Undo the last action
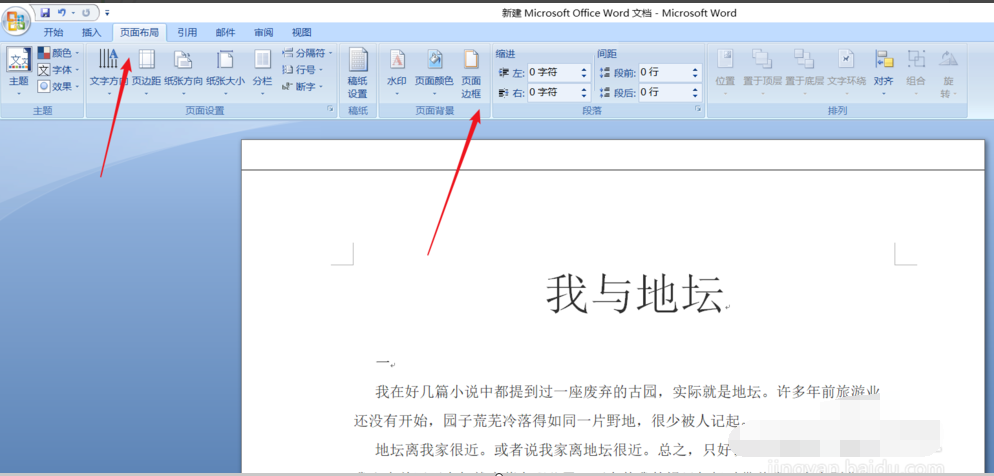Viewport: 994px width, 476px height. (61, 13)
